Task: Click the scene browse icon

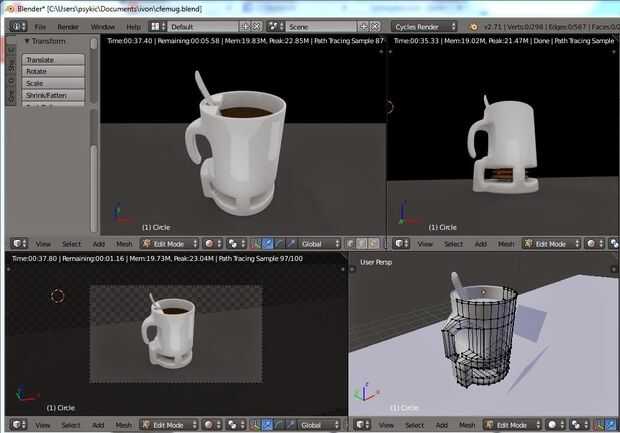Action: [276, 26]
